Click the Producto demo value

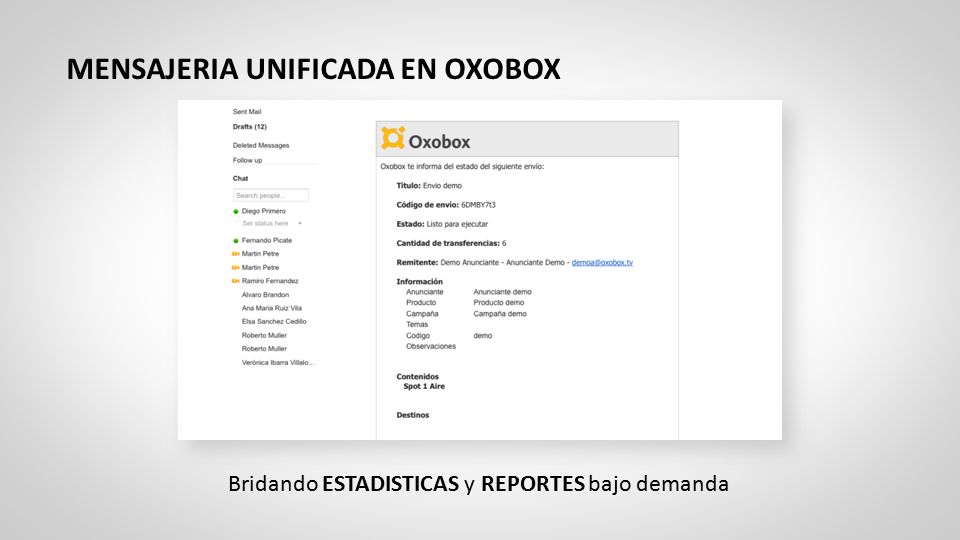pyautogui.click(x=499, y=302)
